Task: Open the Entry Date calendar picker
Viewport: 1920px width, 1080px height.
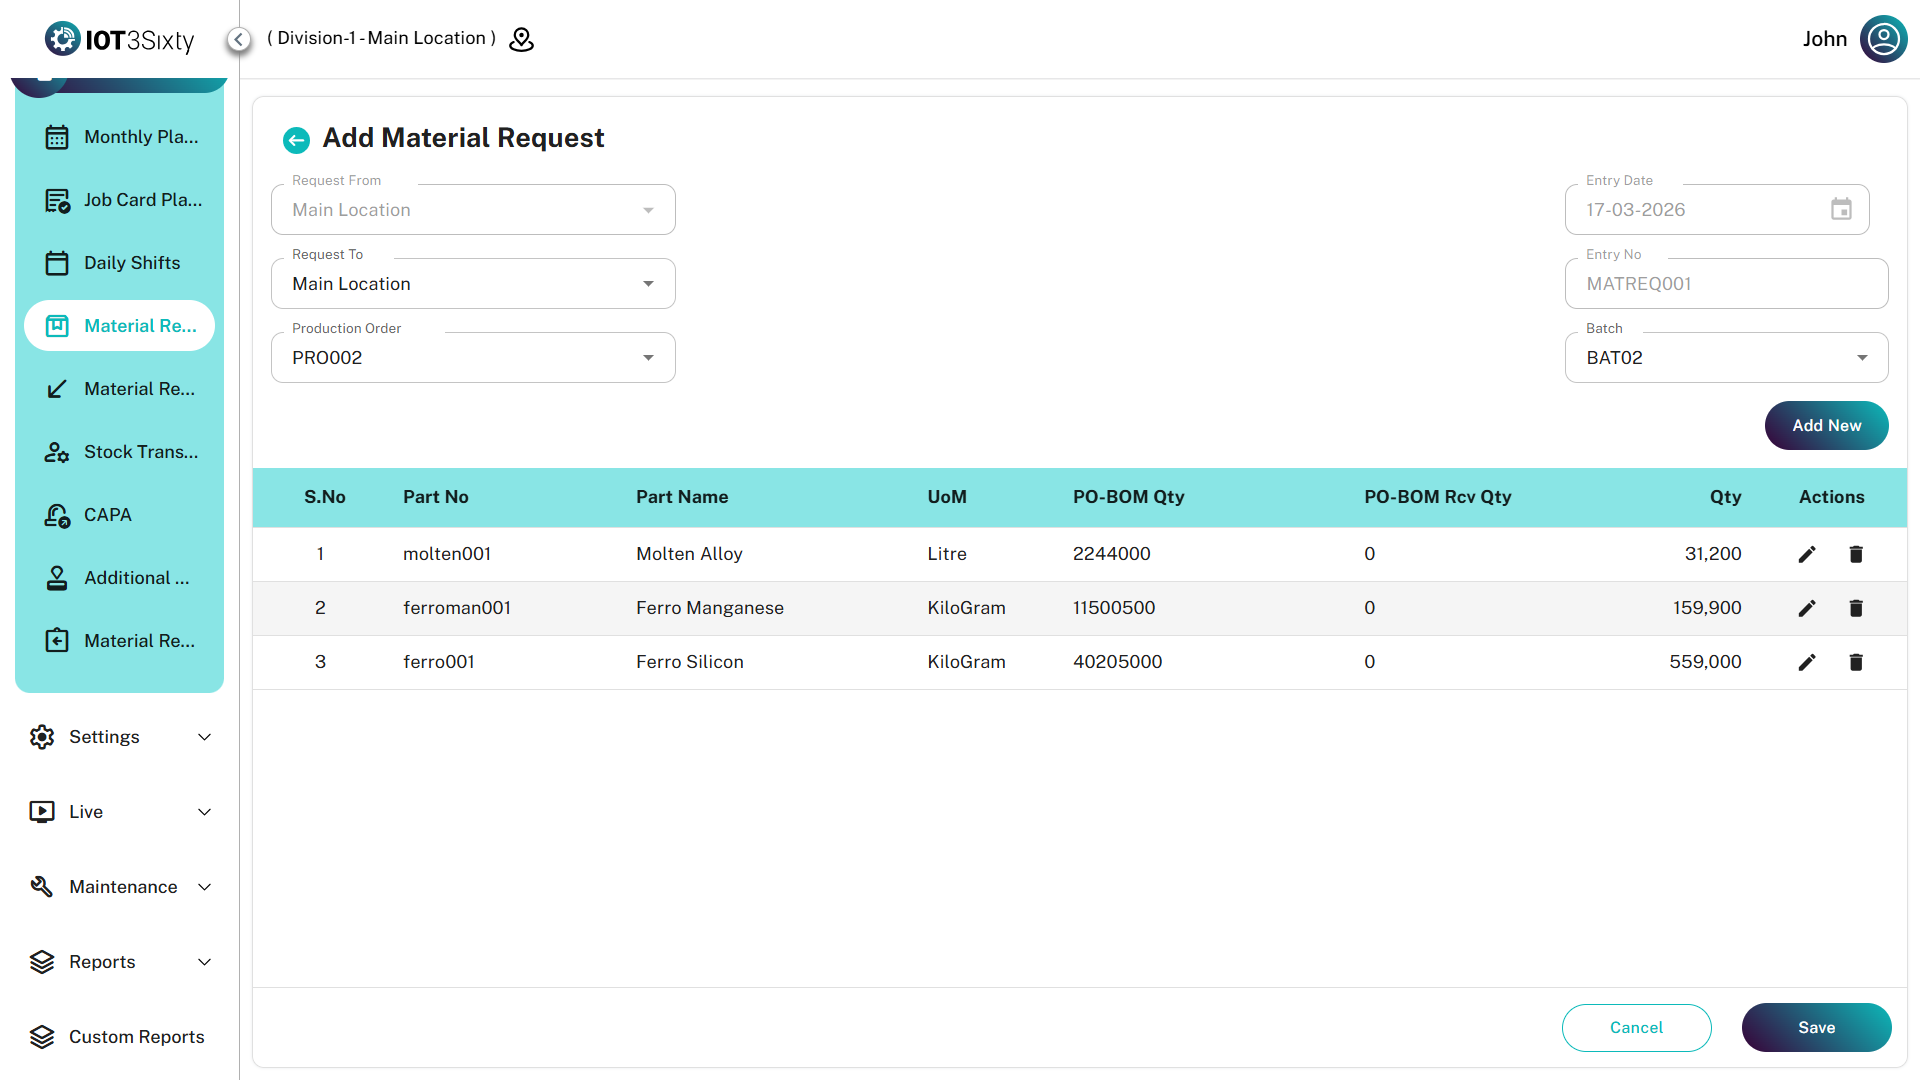Action: click(1841, 210)
